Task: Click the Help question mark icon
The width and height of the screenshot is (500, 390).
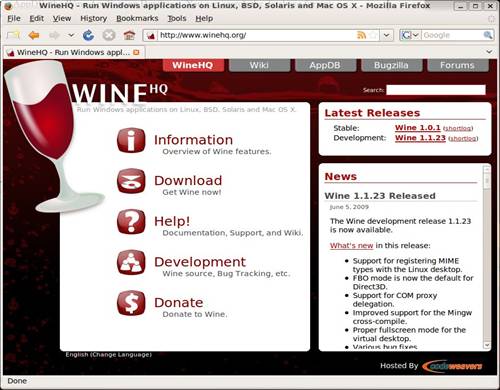Action: [x=131, y=222]
